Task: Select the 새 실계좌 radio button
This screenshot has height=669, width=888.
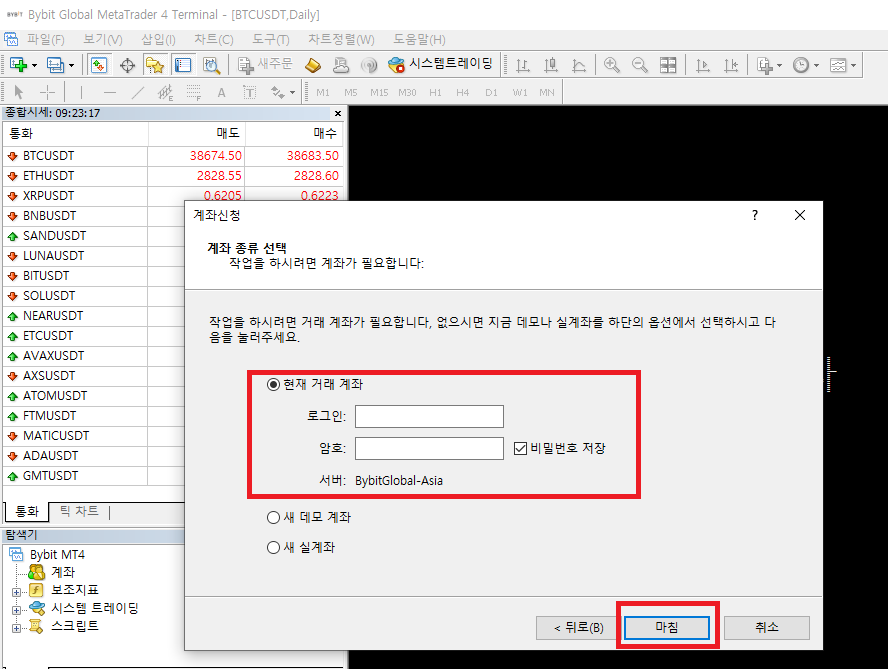Action: point(274,547)
